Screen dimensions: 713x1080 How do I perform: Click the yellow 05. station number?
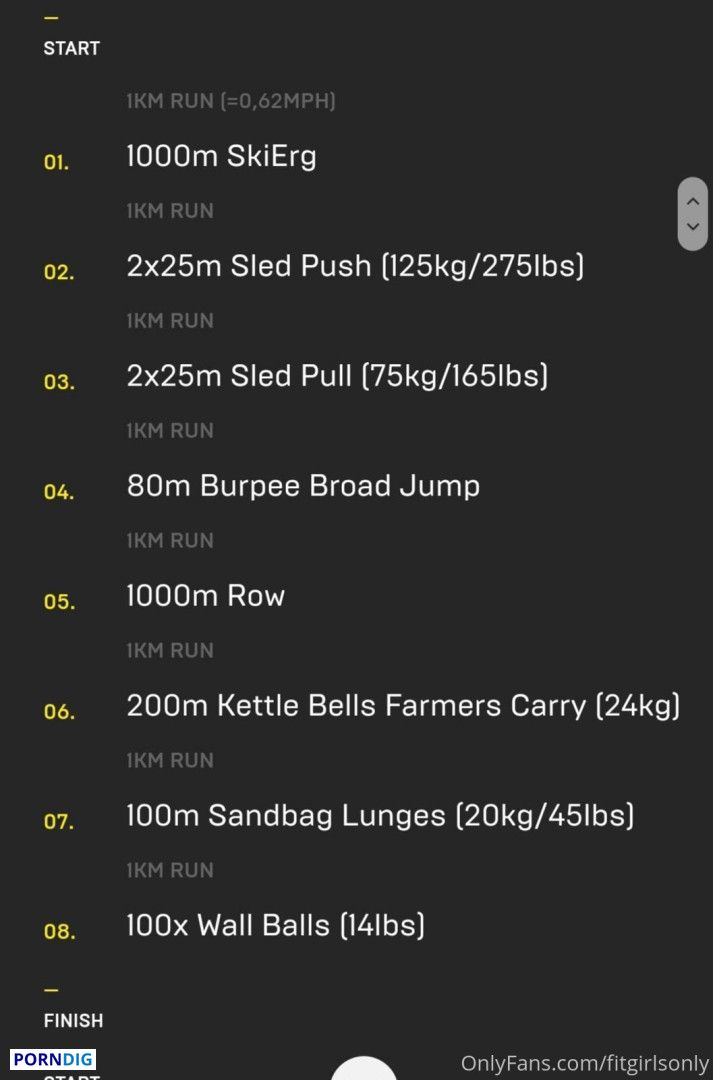[59, 602]
